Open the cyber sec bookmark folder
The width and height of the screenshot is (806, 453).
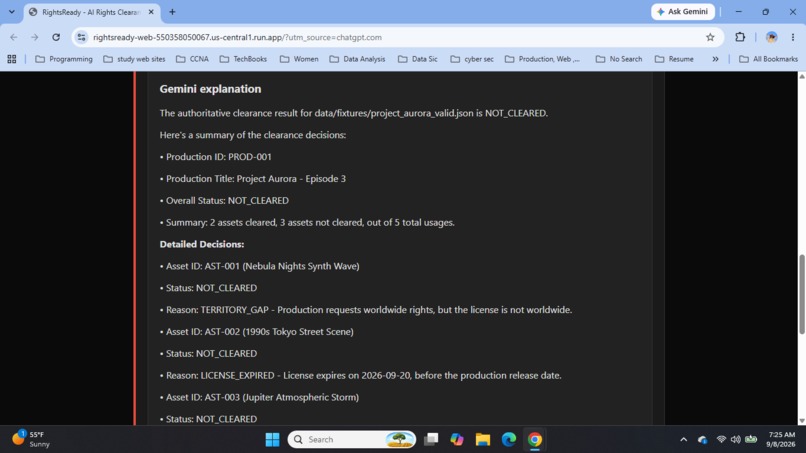coord(472,59)
